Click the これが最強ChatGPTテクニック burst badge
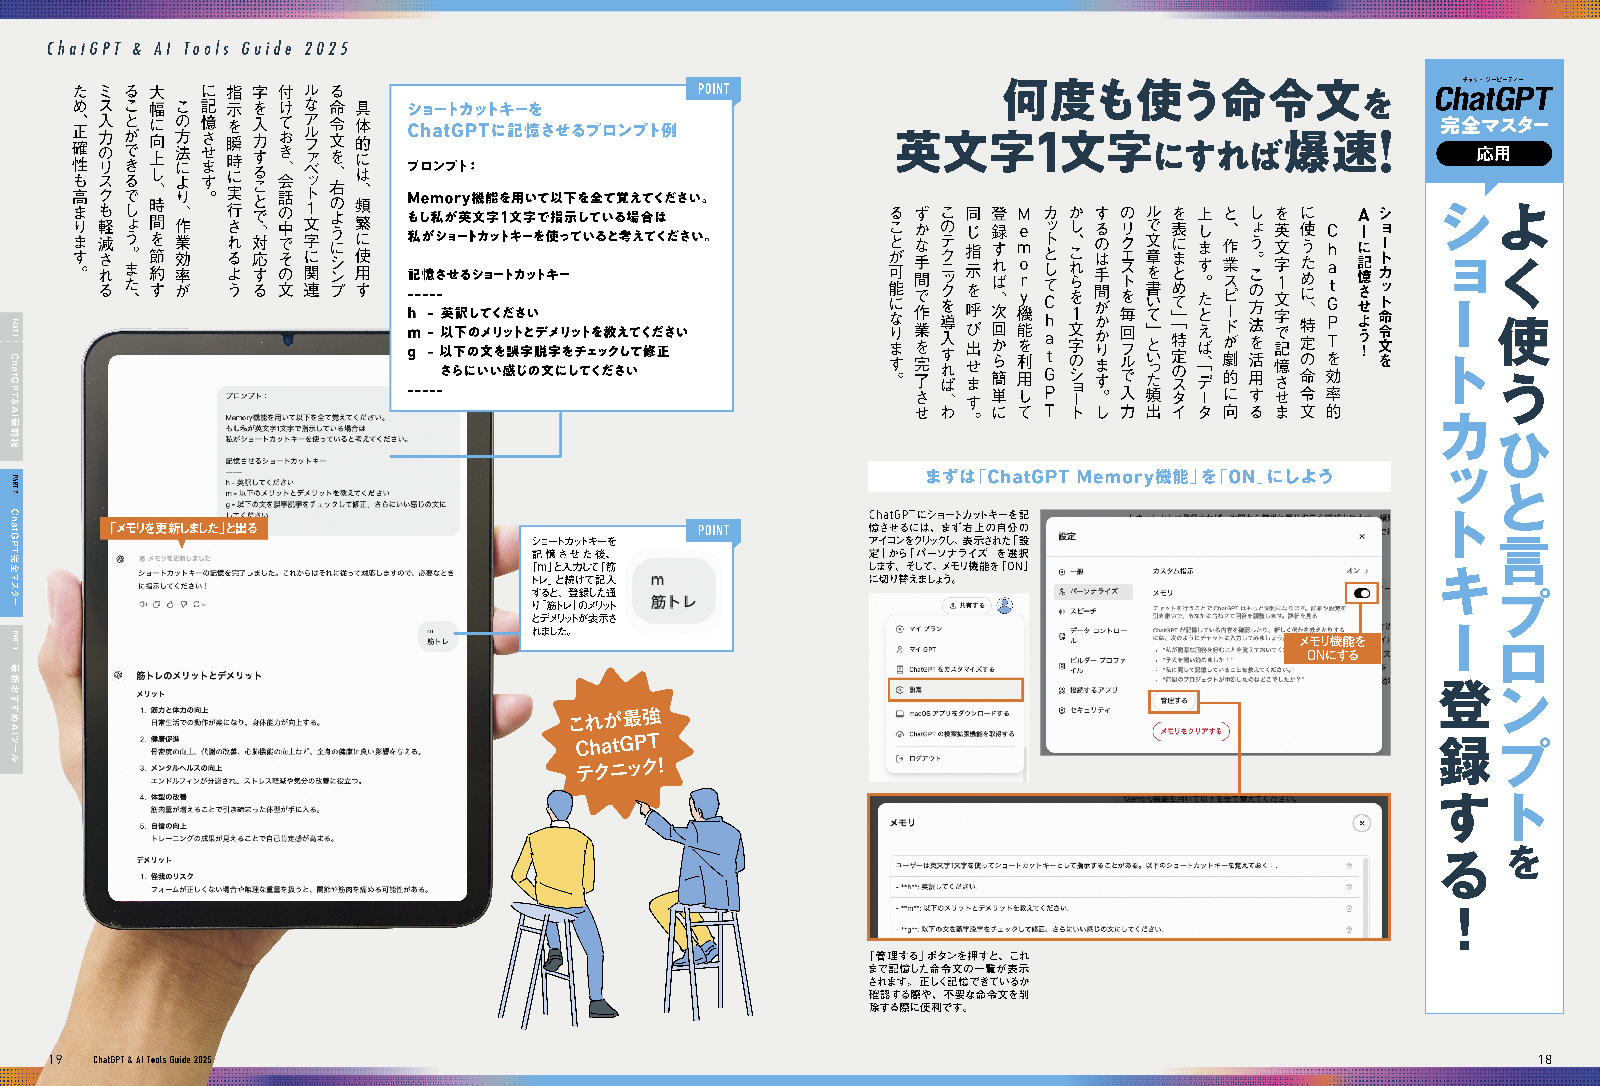This screenshot has width=1600, height=1086. click(x=616, y=744)
